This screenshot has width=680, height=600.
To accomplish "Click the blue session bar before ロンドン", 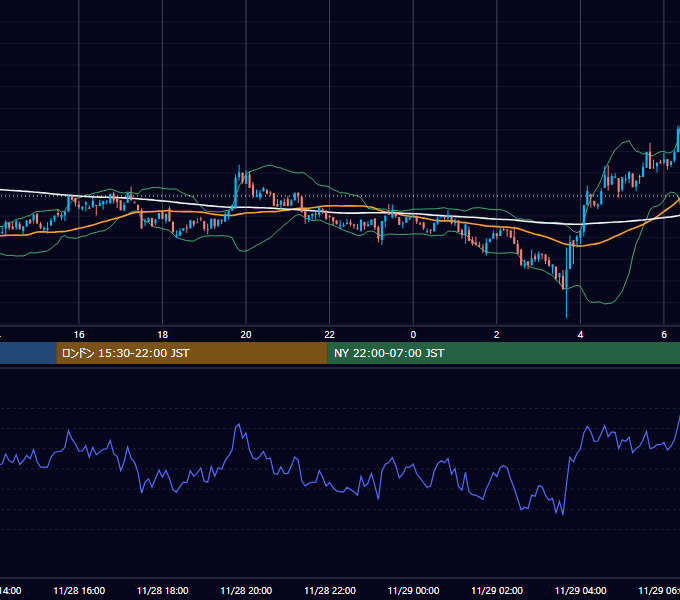I will 28,353.
